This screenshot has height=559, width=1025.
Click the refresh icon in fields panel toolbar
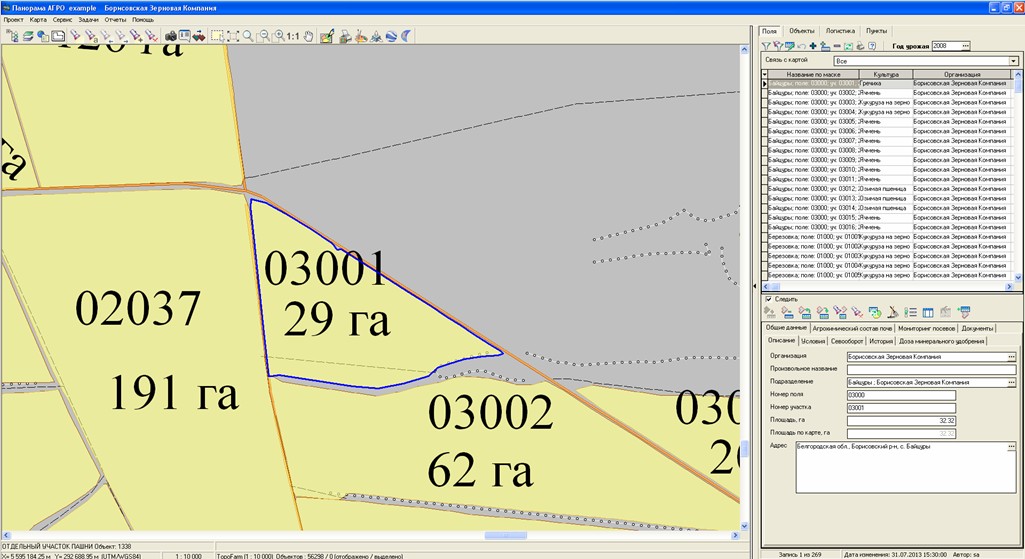coord(848,46)
